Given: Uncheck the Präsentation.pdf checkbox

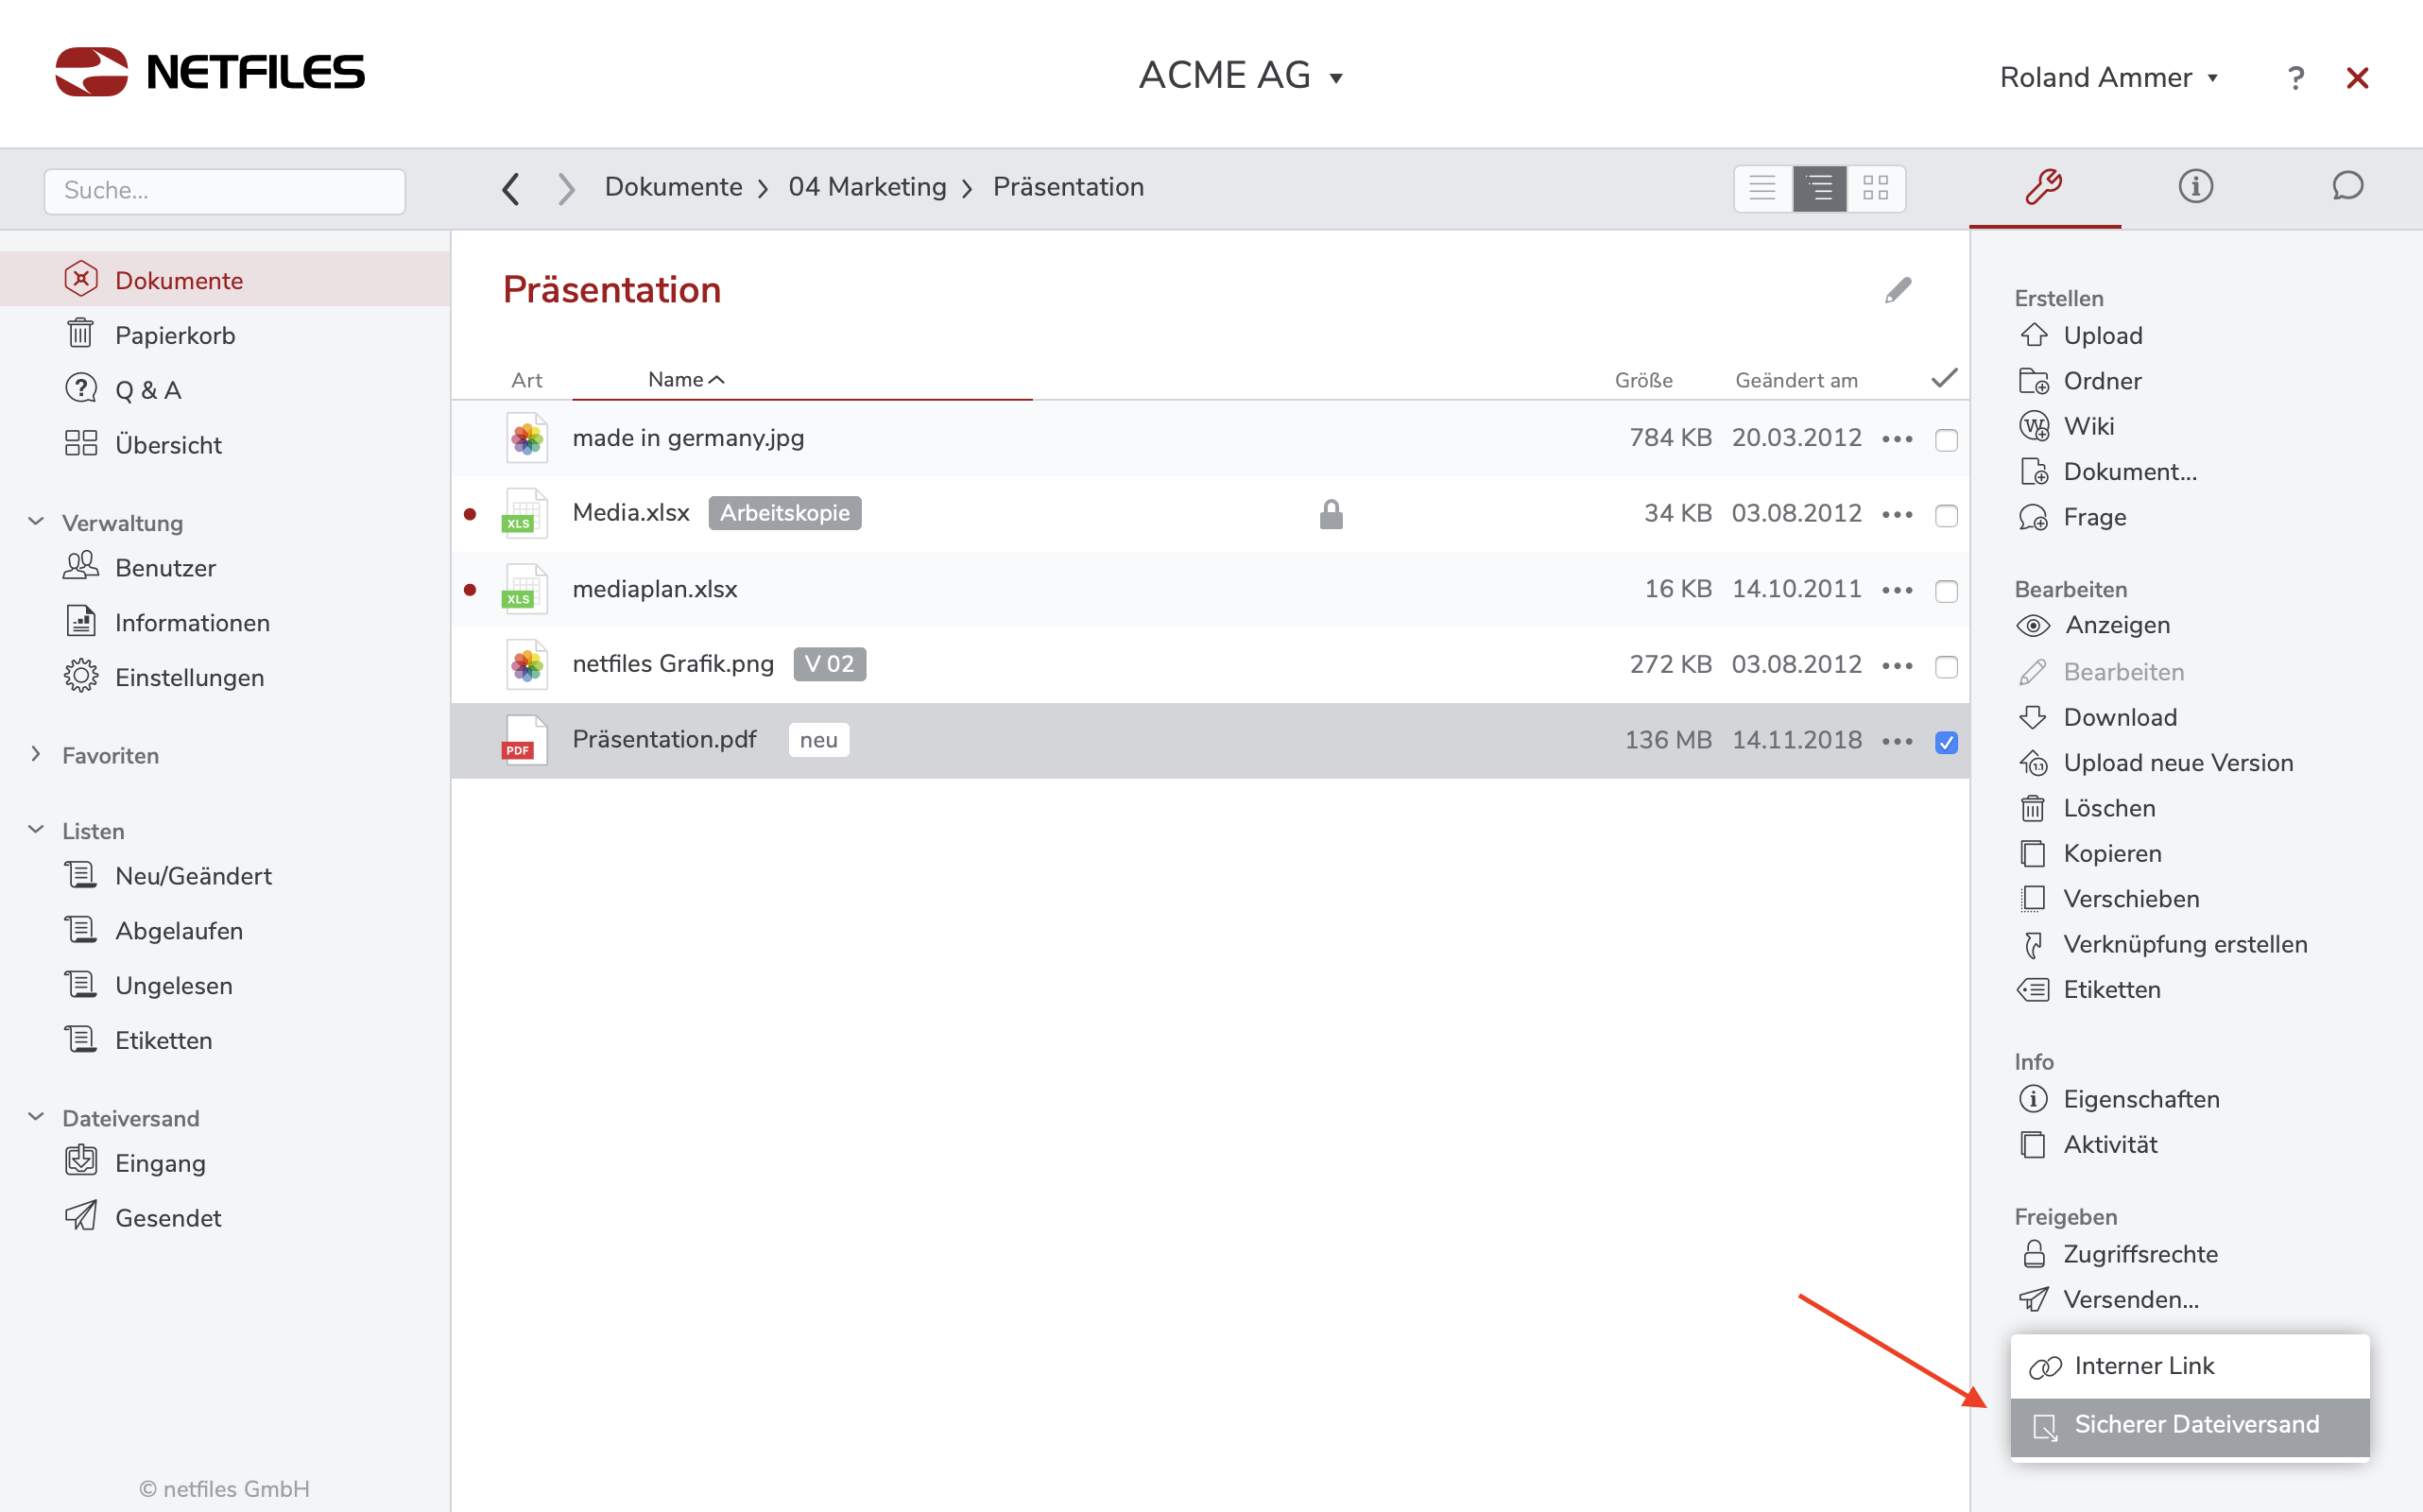Looking at the screenshot, I should (x=1945, y=742).
